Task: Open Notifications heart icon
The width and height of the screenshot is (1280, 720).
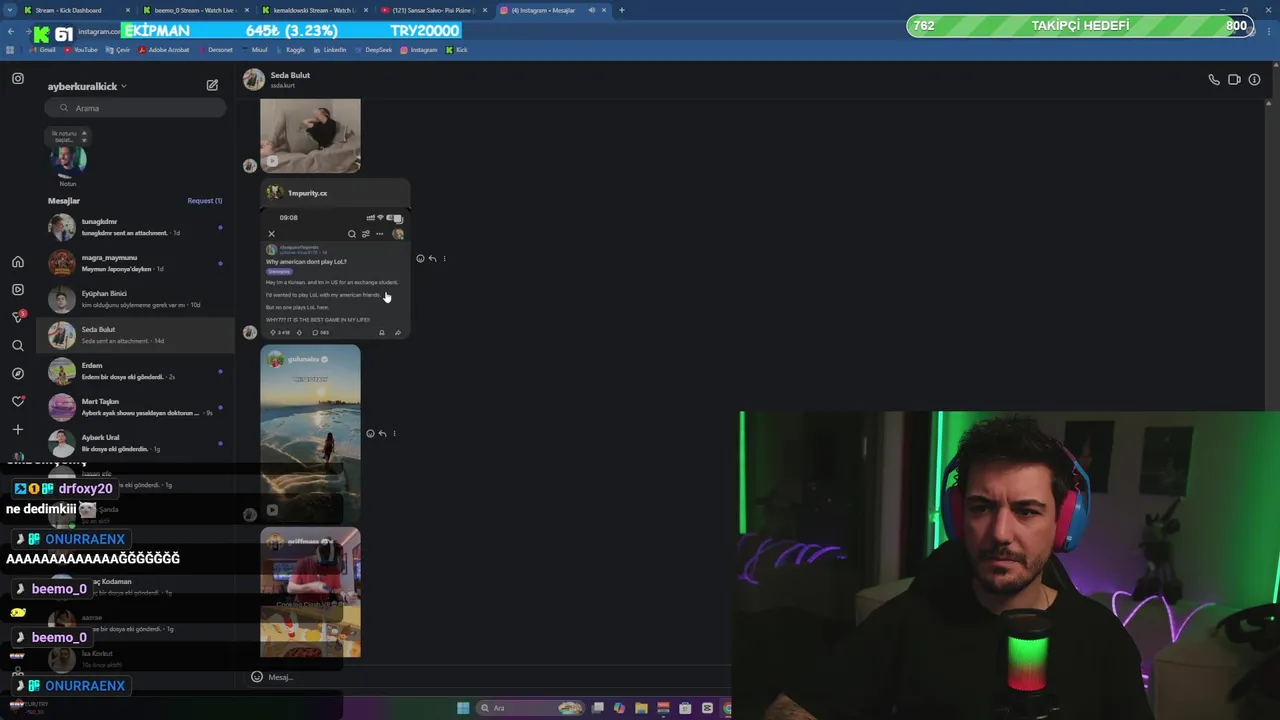Action: pyautogui.click(x=18, y=401)
